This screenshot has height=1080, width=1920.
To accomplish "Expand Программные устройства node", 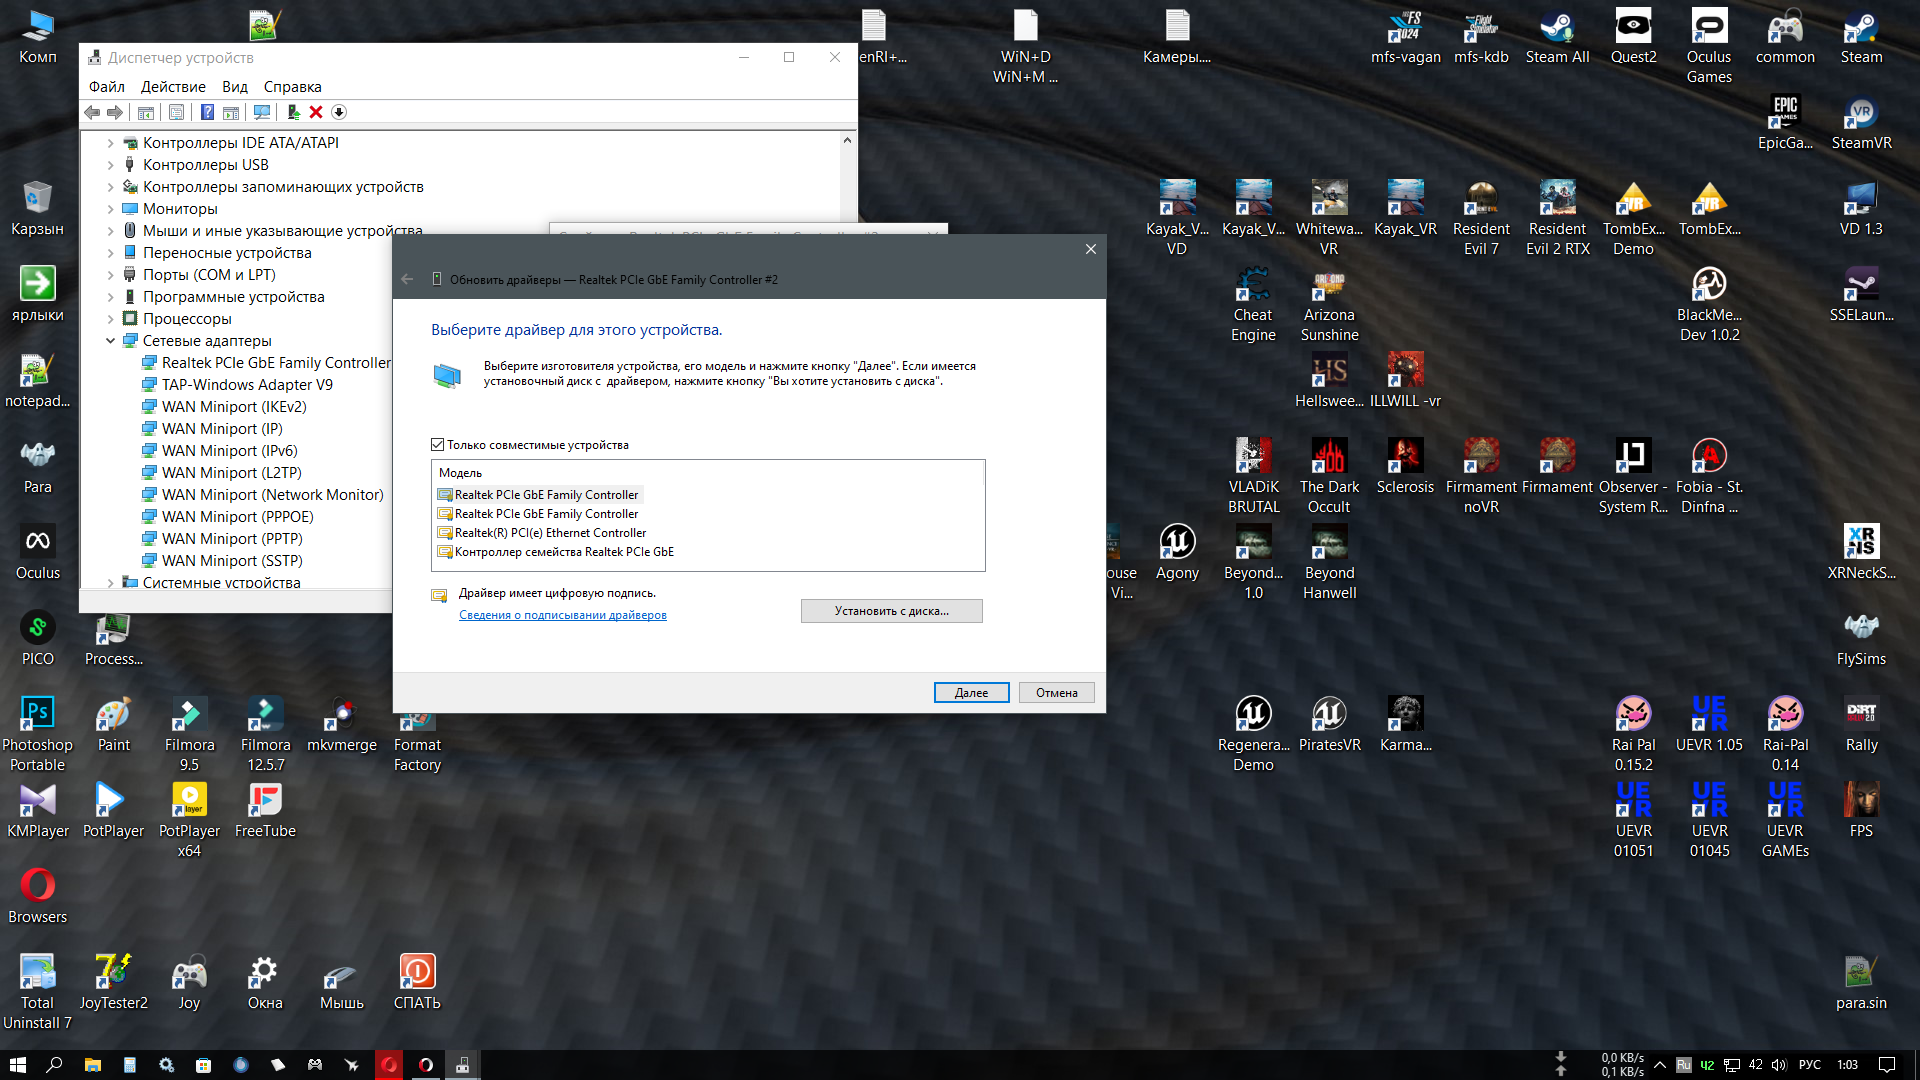I will (110, 297).
